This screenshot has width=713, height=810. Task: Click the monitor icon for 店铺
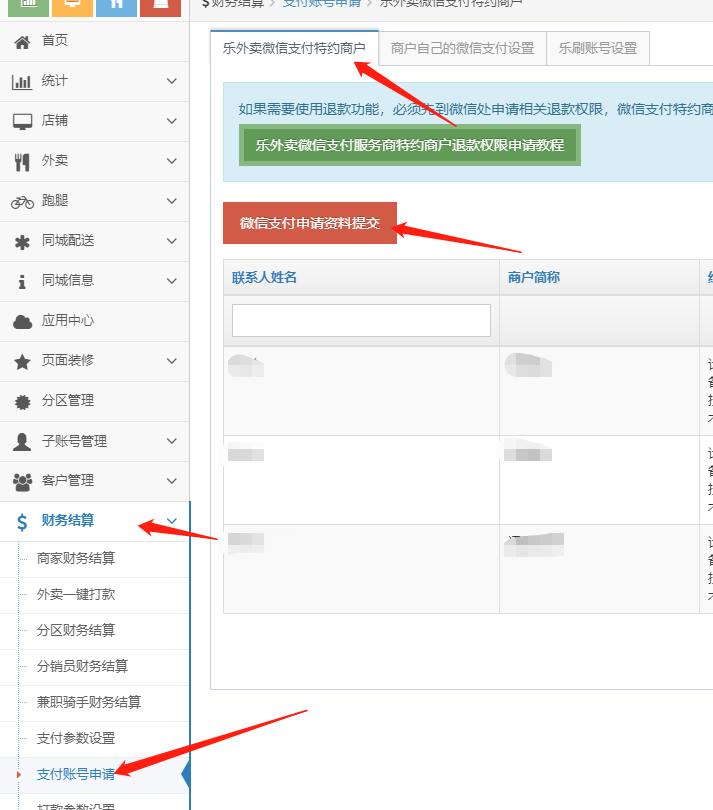coord(22,121)
